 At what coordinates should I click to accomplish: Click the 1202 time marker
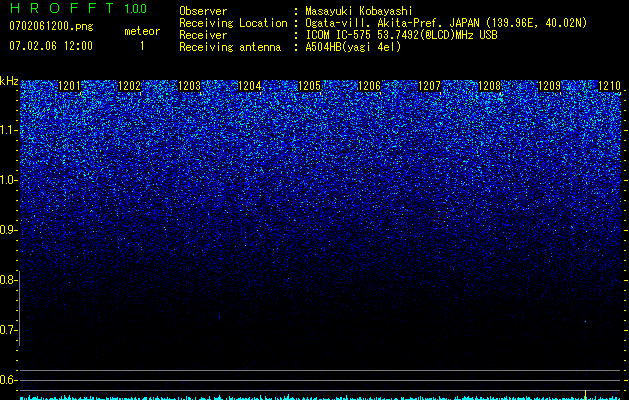pos(130,86)
